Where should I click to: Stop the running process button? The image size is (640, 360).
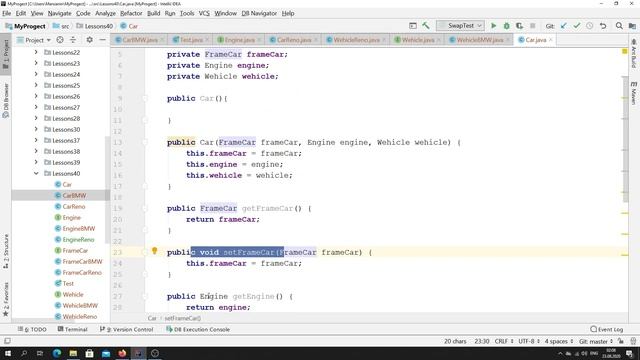(532, 26)
